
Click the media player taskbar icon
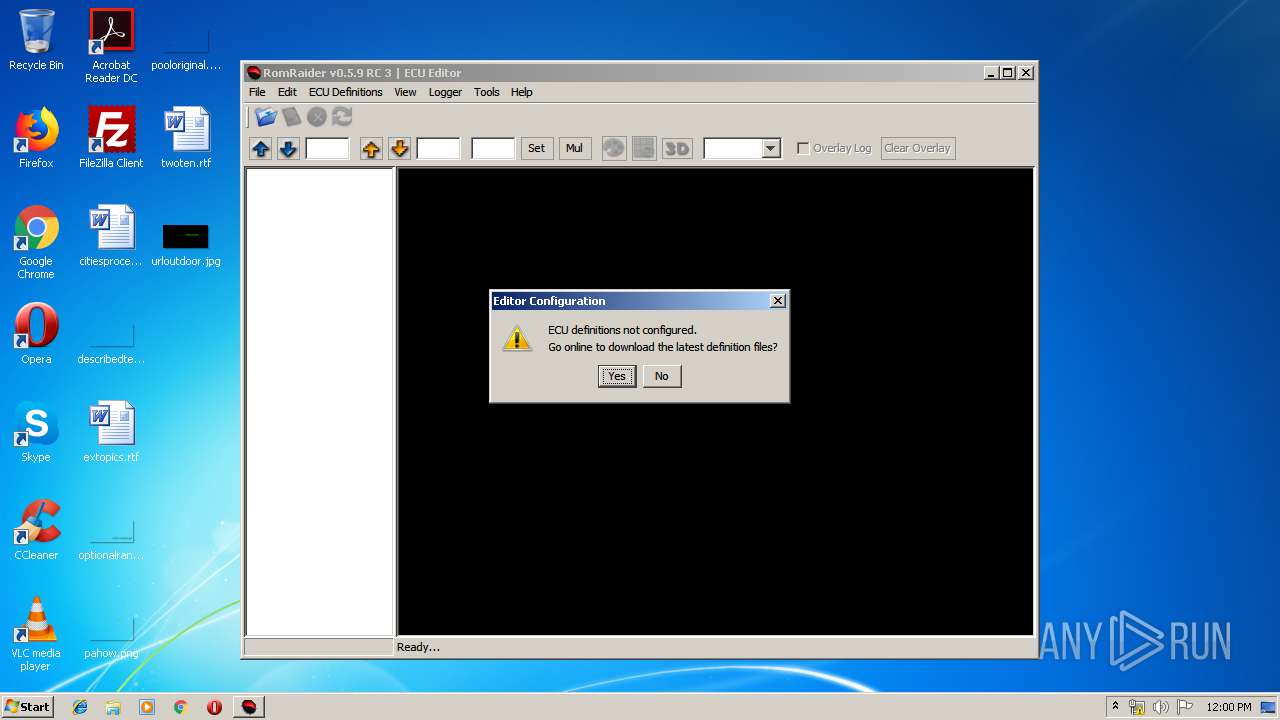tap(147, 707)
